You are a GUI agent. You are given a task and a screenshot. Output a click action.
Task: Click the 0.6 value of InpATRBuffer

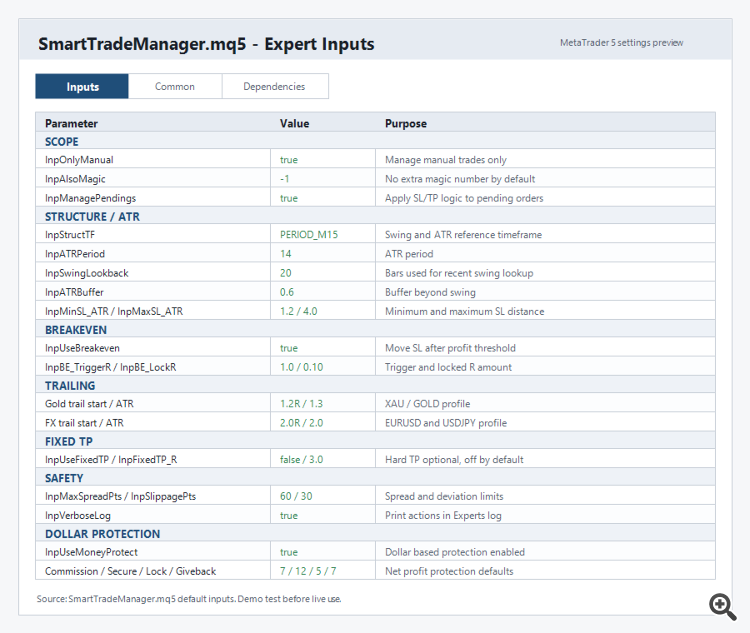[x=287, y=292]
